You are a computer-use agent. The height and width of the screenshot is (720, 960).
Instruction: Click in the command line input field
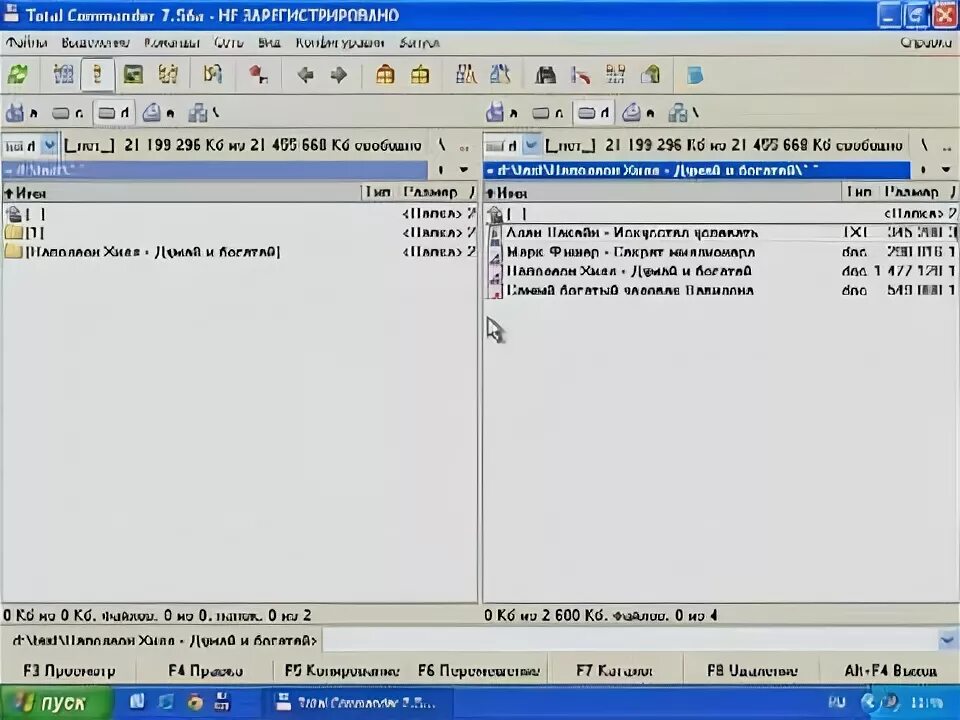[x=631, y=640]
